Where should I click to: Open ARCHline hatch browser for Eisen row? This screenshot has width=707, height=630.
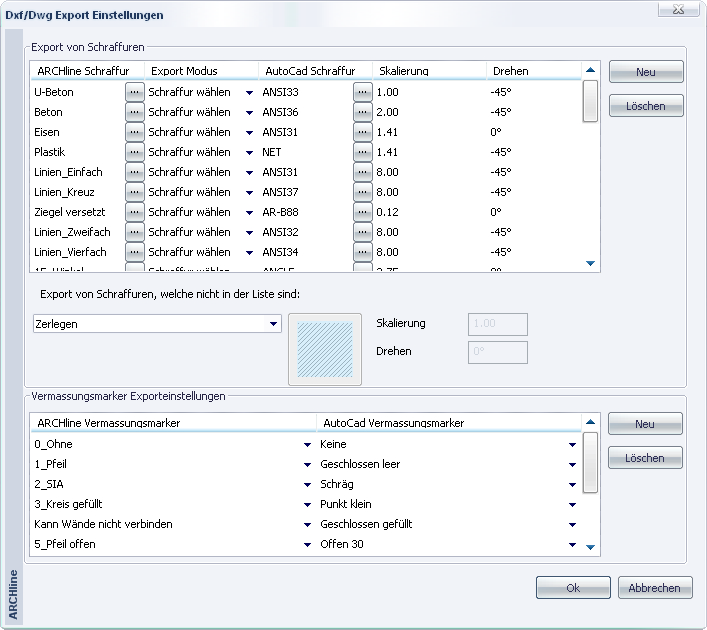134,132
